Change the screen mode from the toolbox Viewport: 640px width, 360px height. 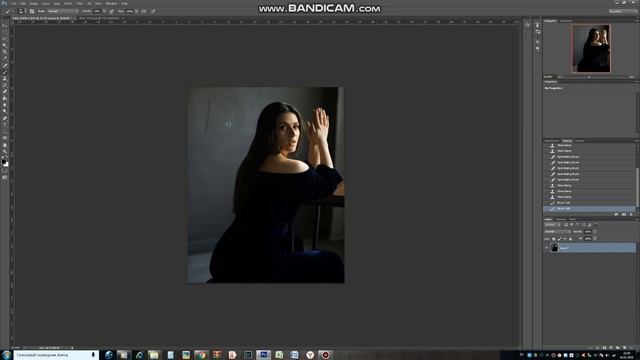point(5,177)
